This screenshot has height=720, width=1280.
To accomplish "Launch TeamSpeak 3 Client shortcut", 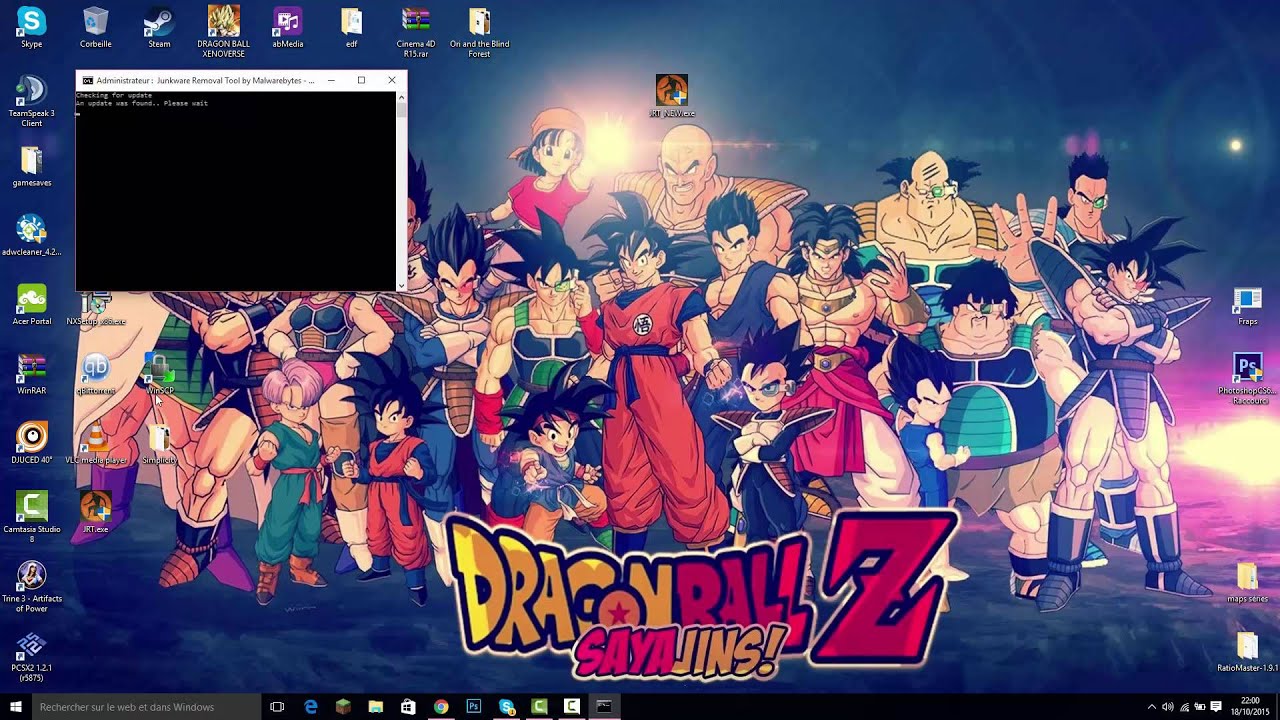I will 31,101.
